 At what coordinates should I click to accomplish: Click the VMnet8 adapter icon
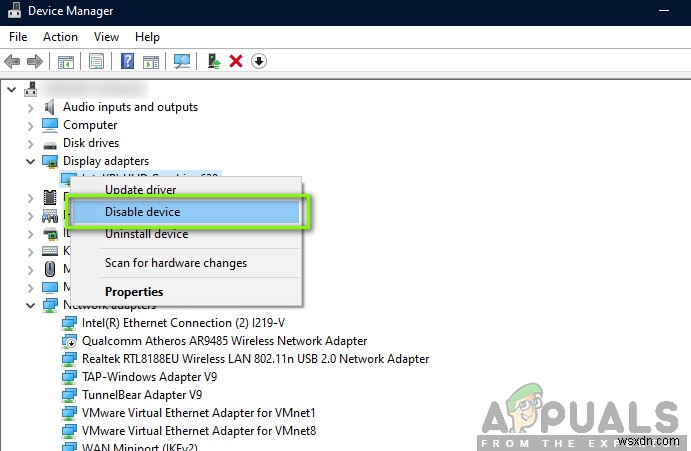(69, 431)
